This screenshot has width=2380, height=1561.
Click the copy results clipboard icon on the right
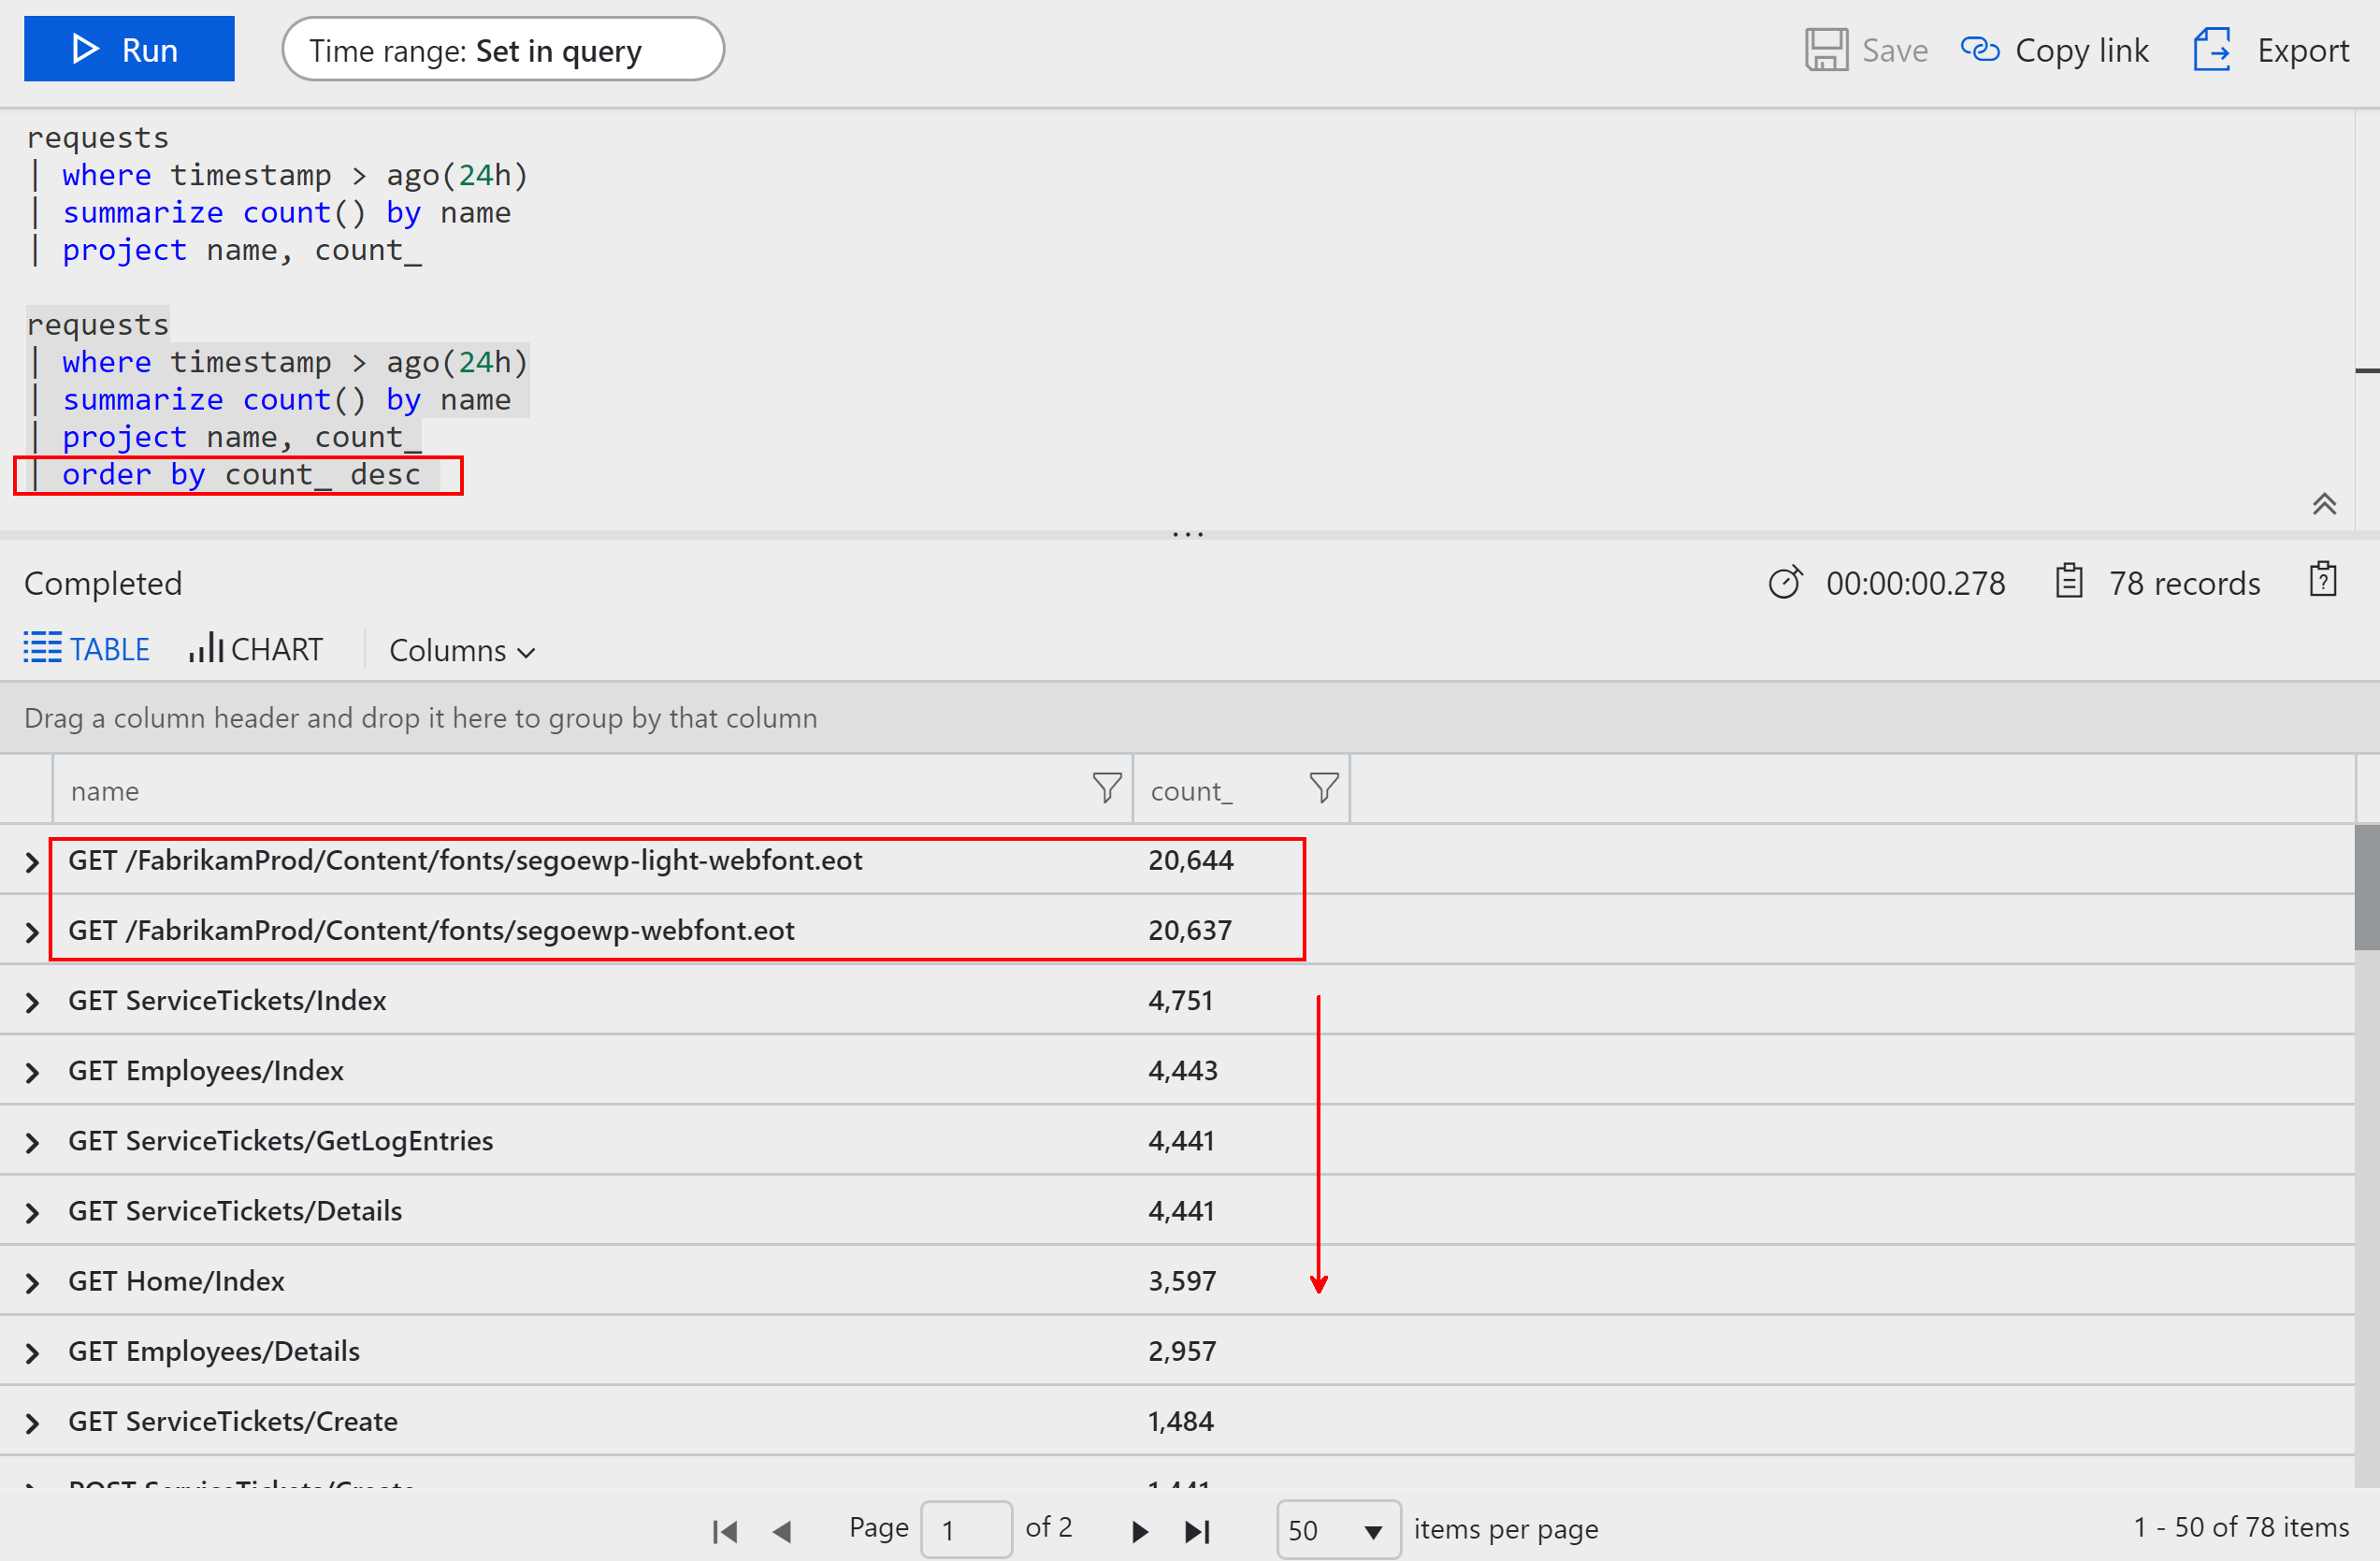[2322, 580]
